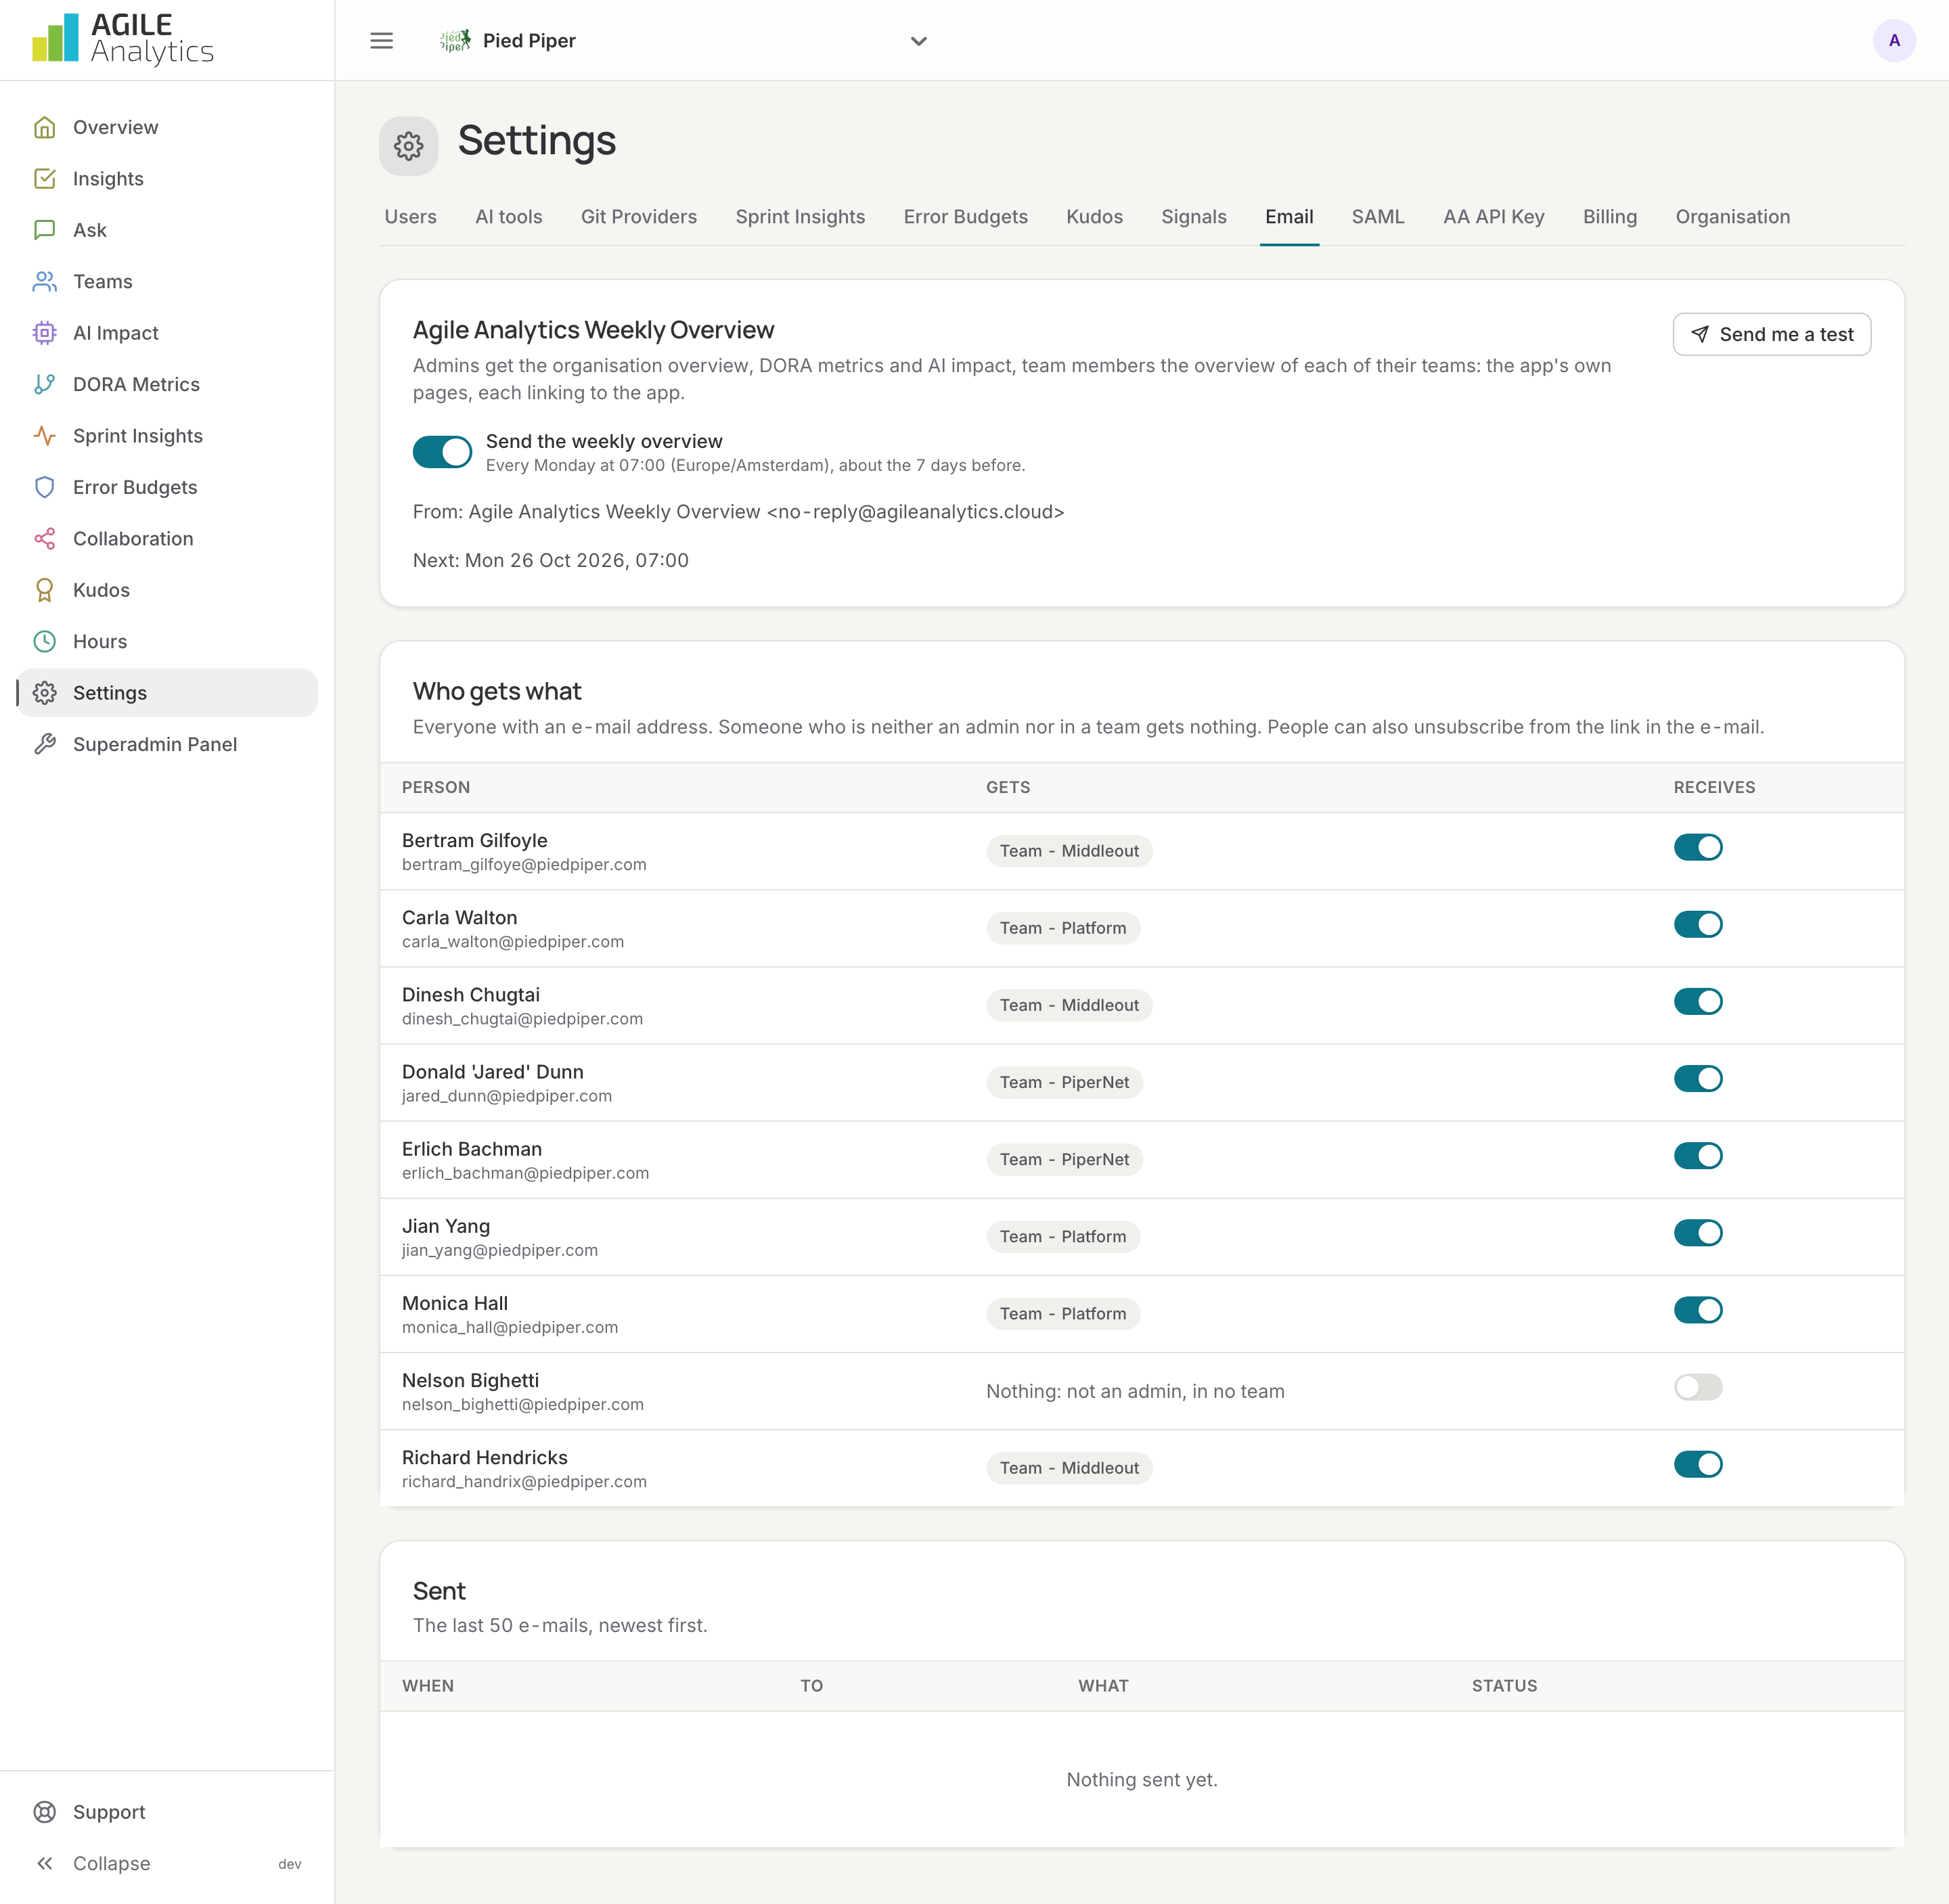Toggle the Receives switch for Monica Hall
The image size is (1949, 1904).
point(1697,1311)
